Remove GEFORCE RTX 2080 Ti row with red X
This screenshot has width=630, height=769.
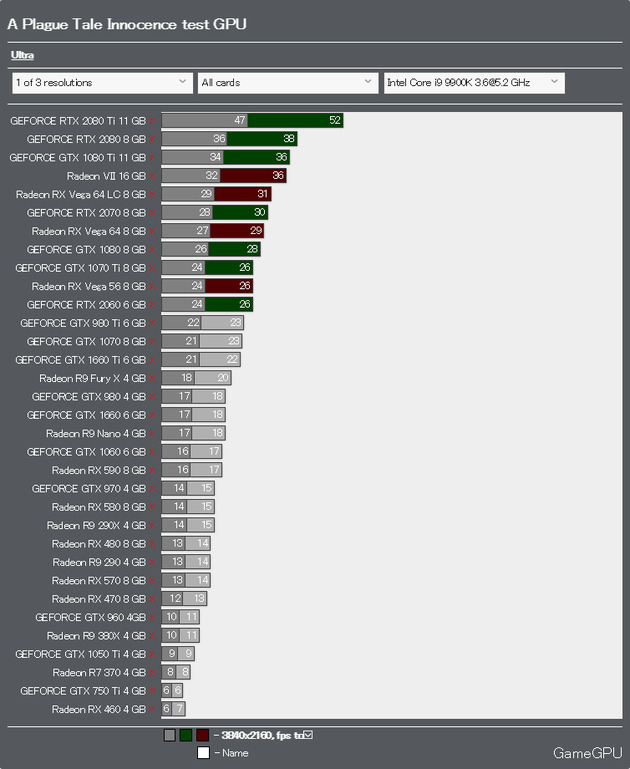coord(152,121)
